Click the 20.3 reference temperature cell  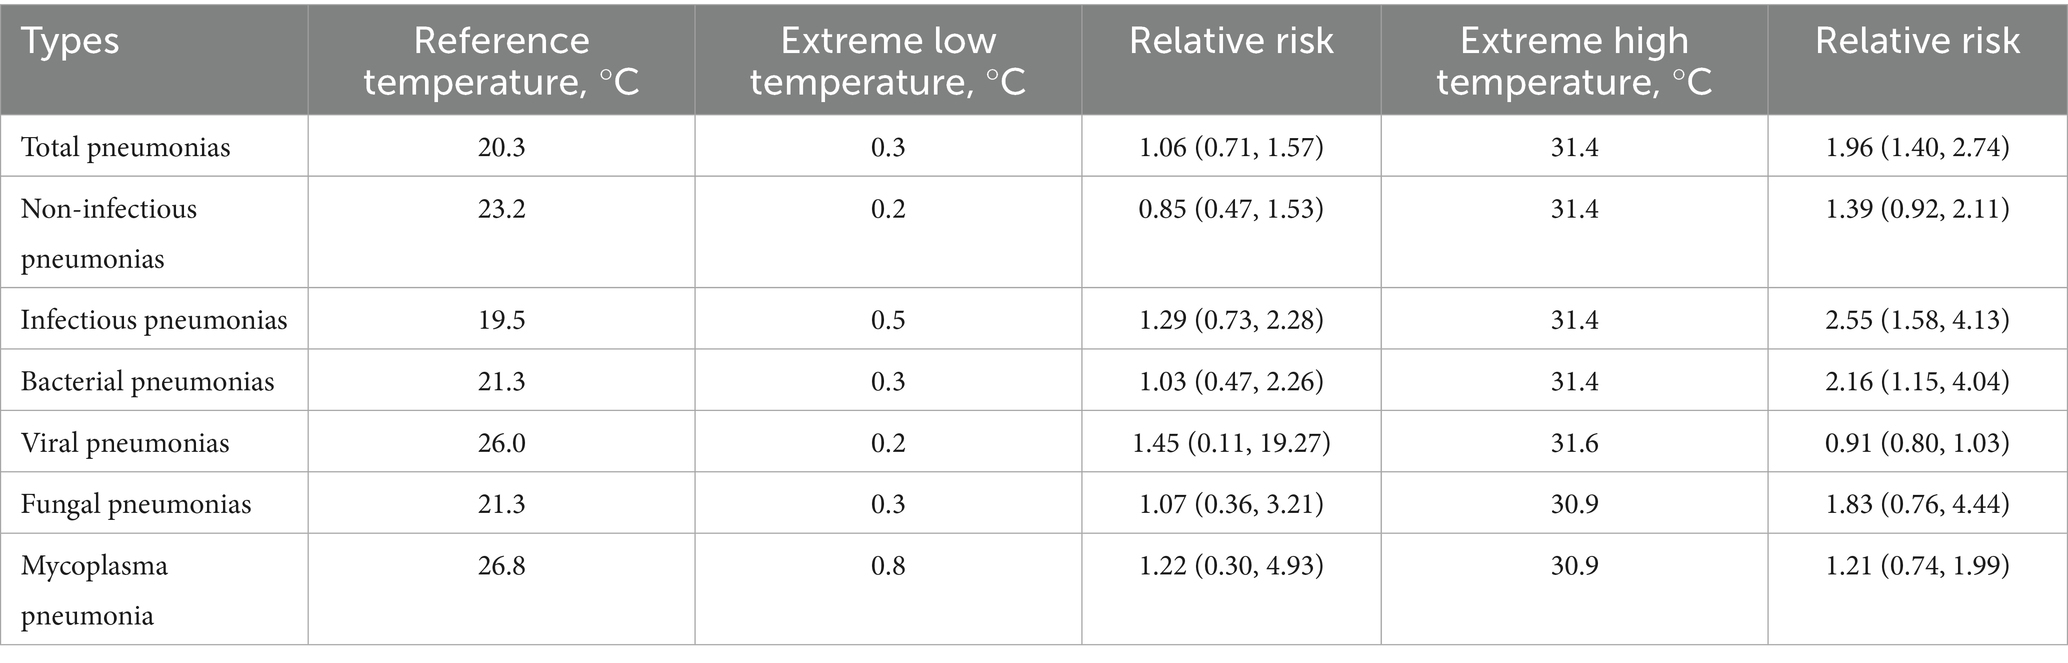click(x=501, y=148)
